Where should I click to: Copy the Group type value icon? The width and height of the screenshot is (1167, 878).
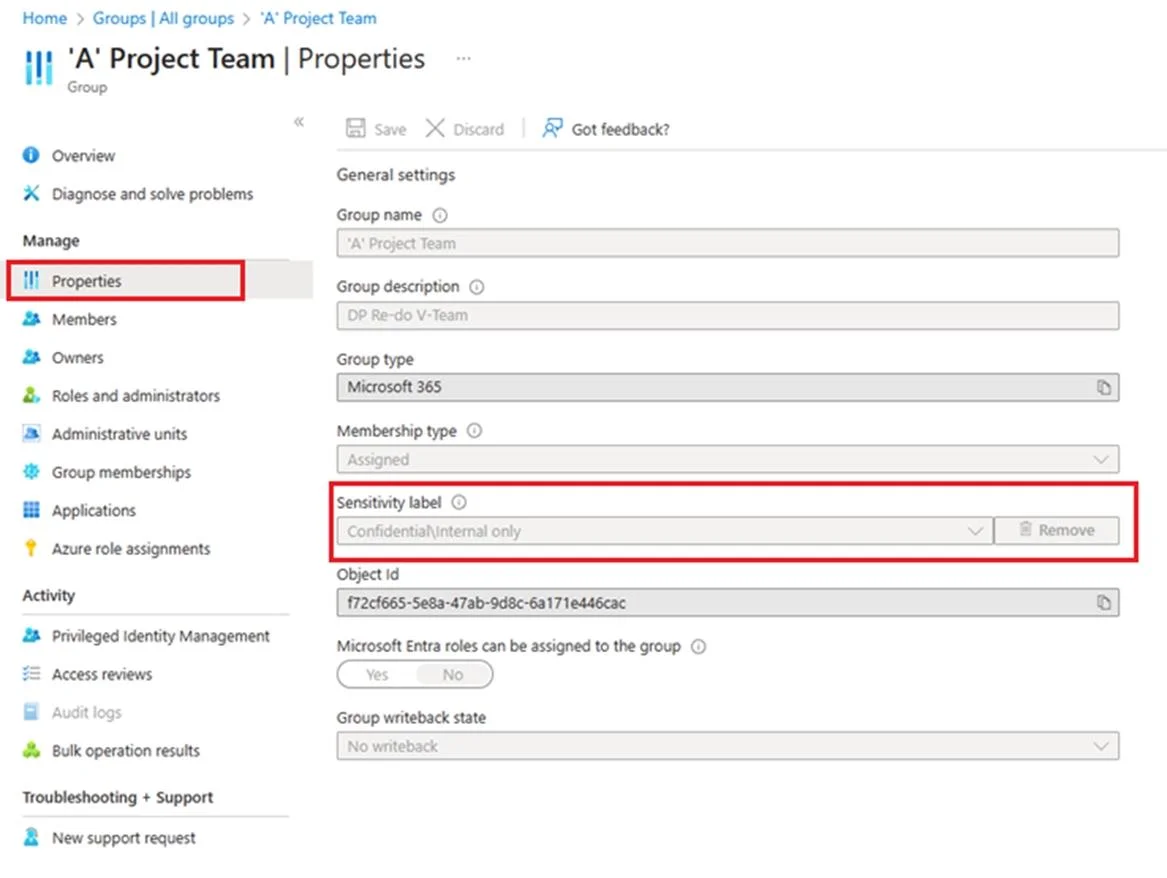point(1103,388)
